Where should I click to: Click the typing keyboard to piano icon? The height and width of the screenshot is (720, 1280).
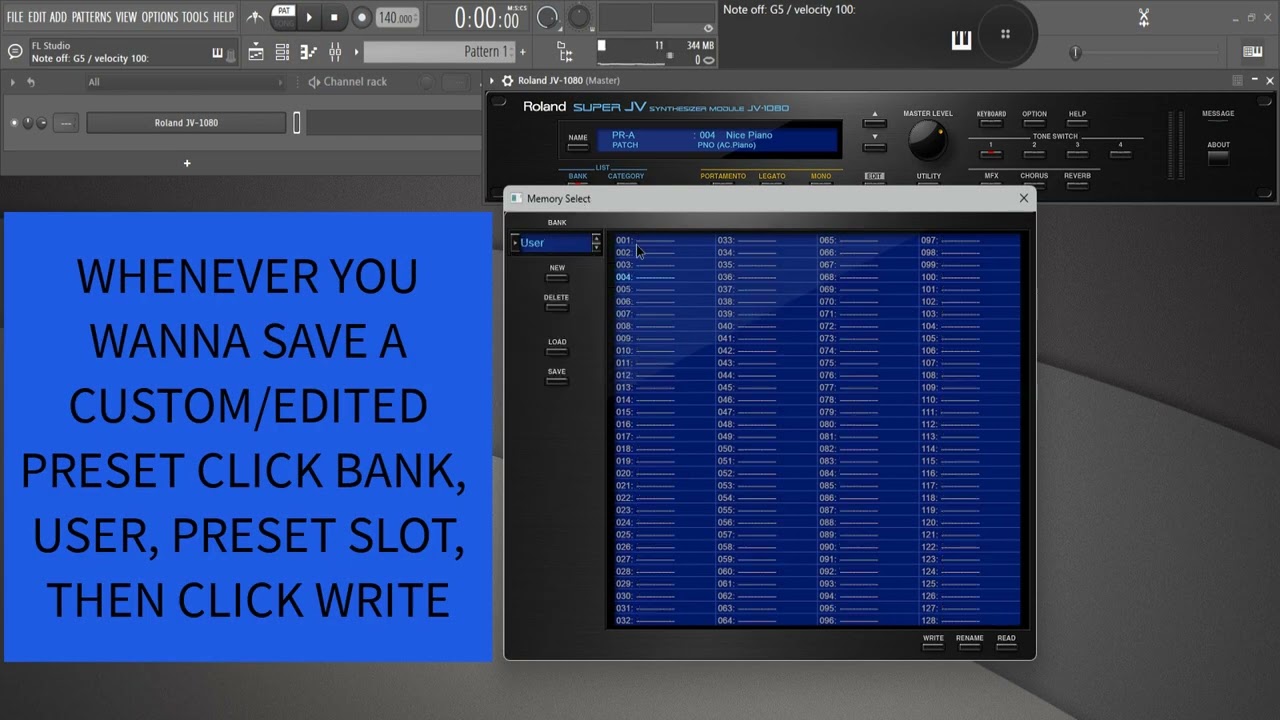[217, 52]
